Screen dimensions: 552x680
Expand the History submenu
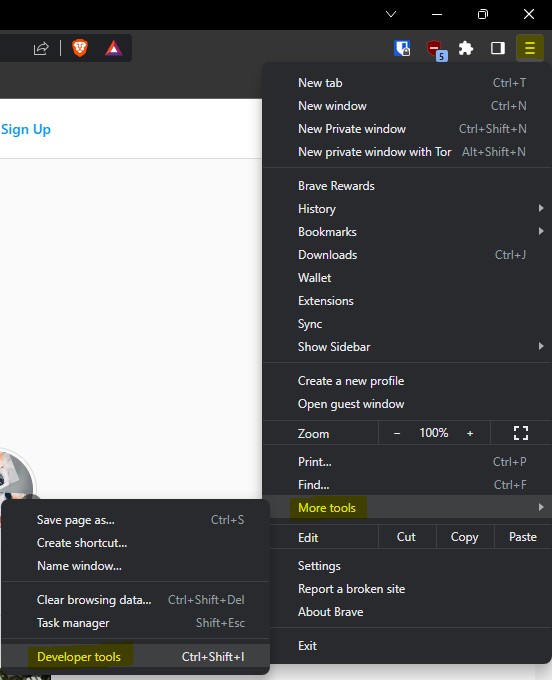407,209
